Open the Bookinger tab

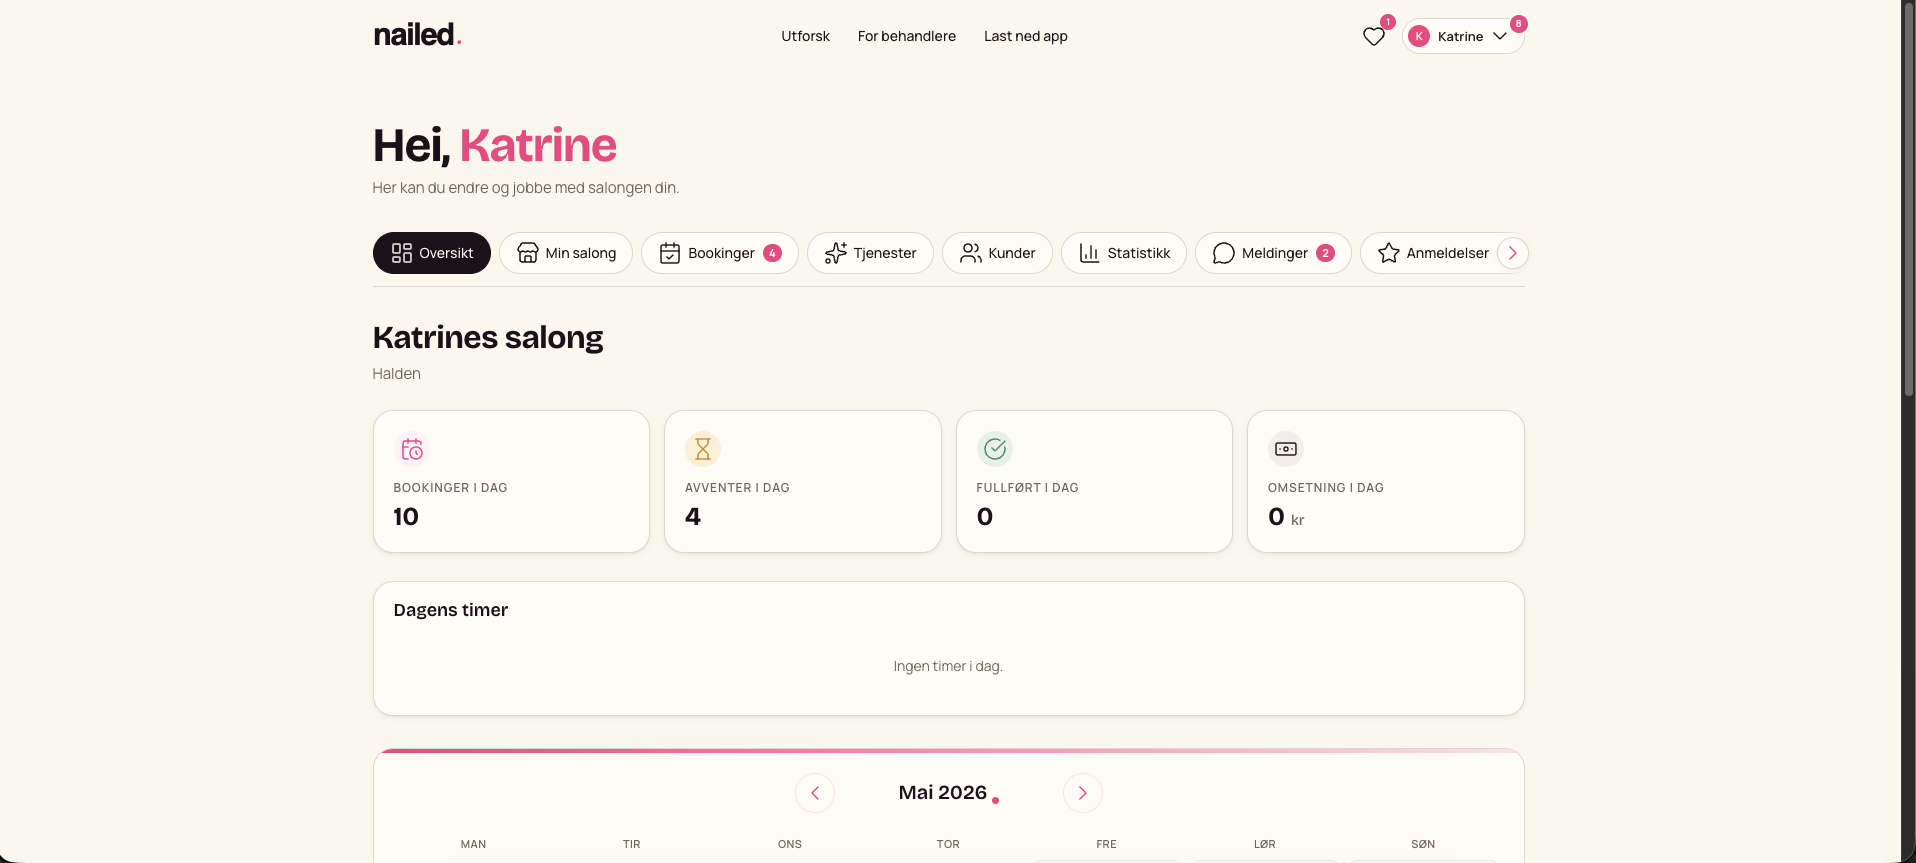pyautogui.click(x=720, y=253)
